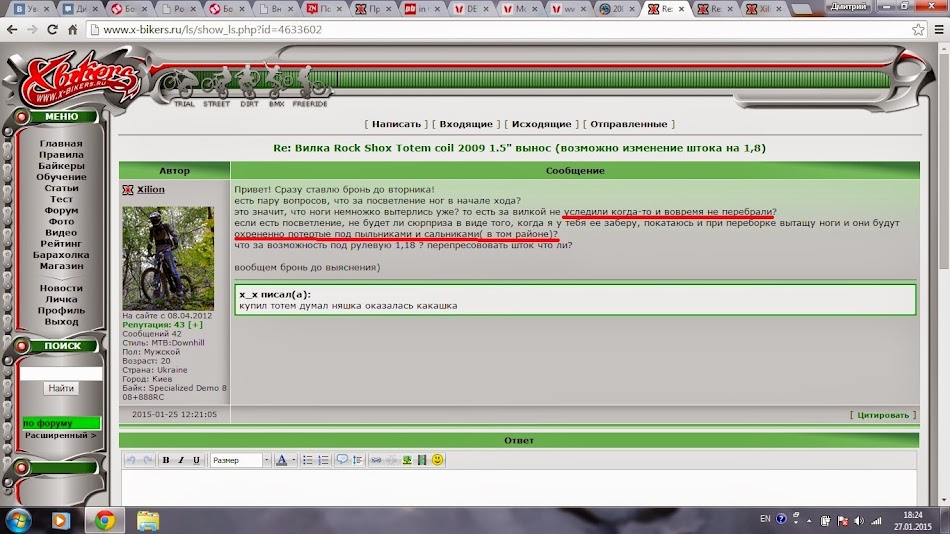Open the Chrome menu hamburger icon
Image resolution: width=950 pixels, height=534 pixels.
(939, 29)
